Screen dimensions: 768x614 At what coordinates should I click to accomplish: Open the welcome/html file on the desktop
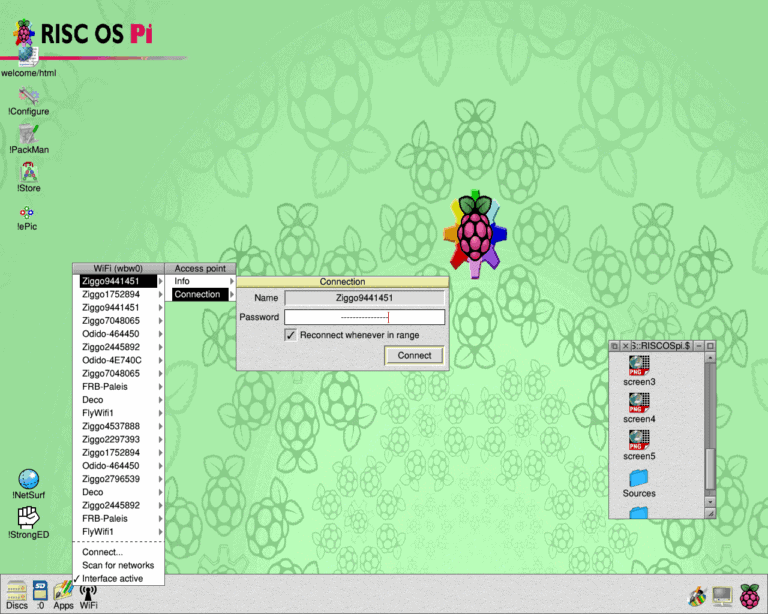(x=28, y=61)
